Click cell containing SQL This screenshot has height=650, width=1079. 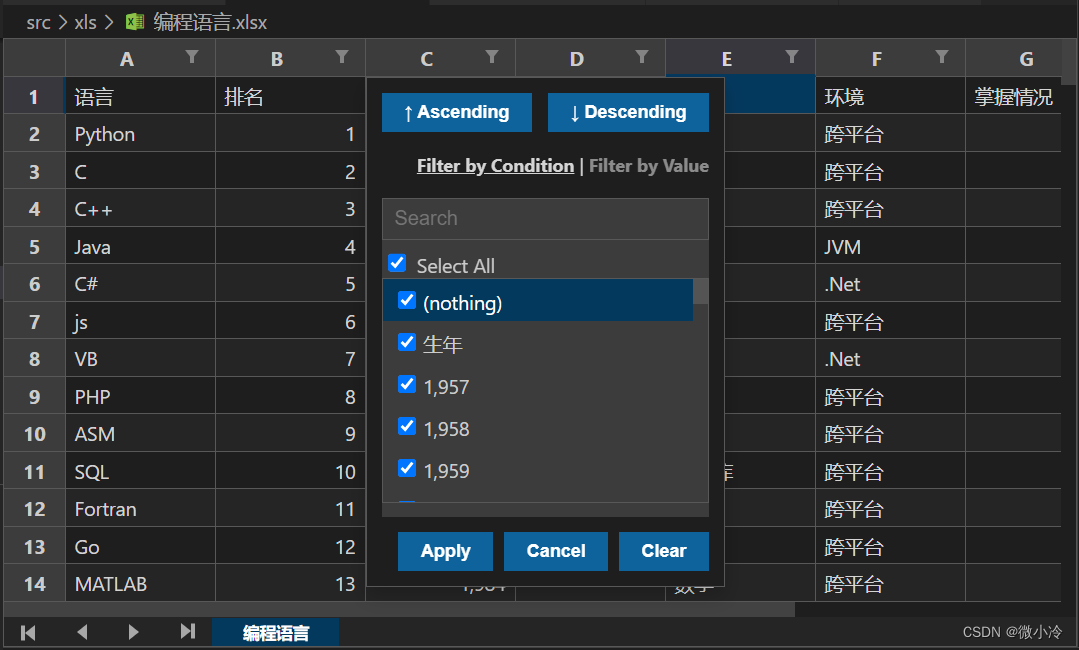click(x=140, y=472)
